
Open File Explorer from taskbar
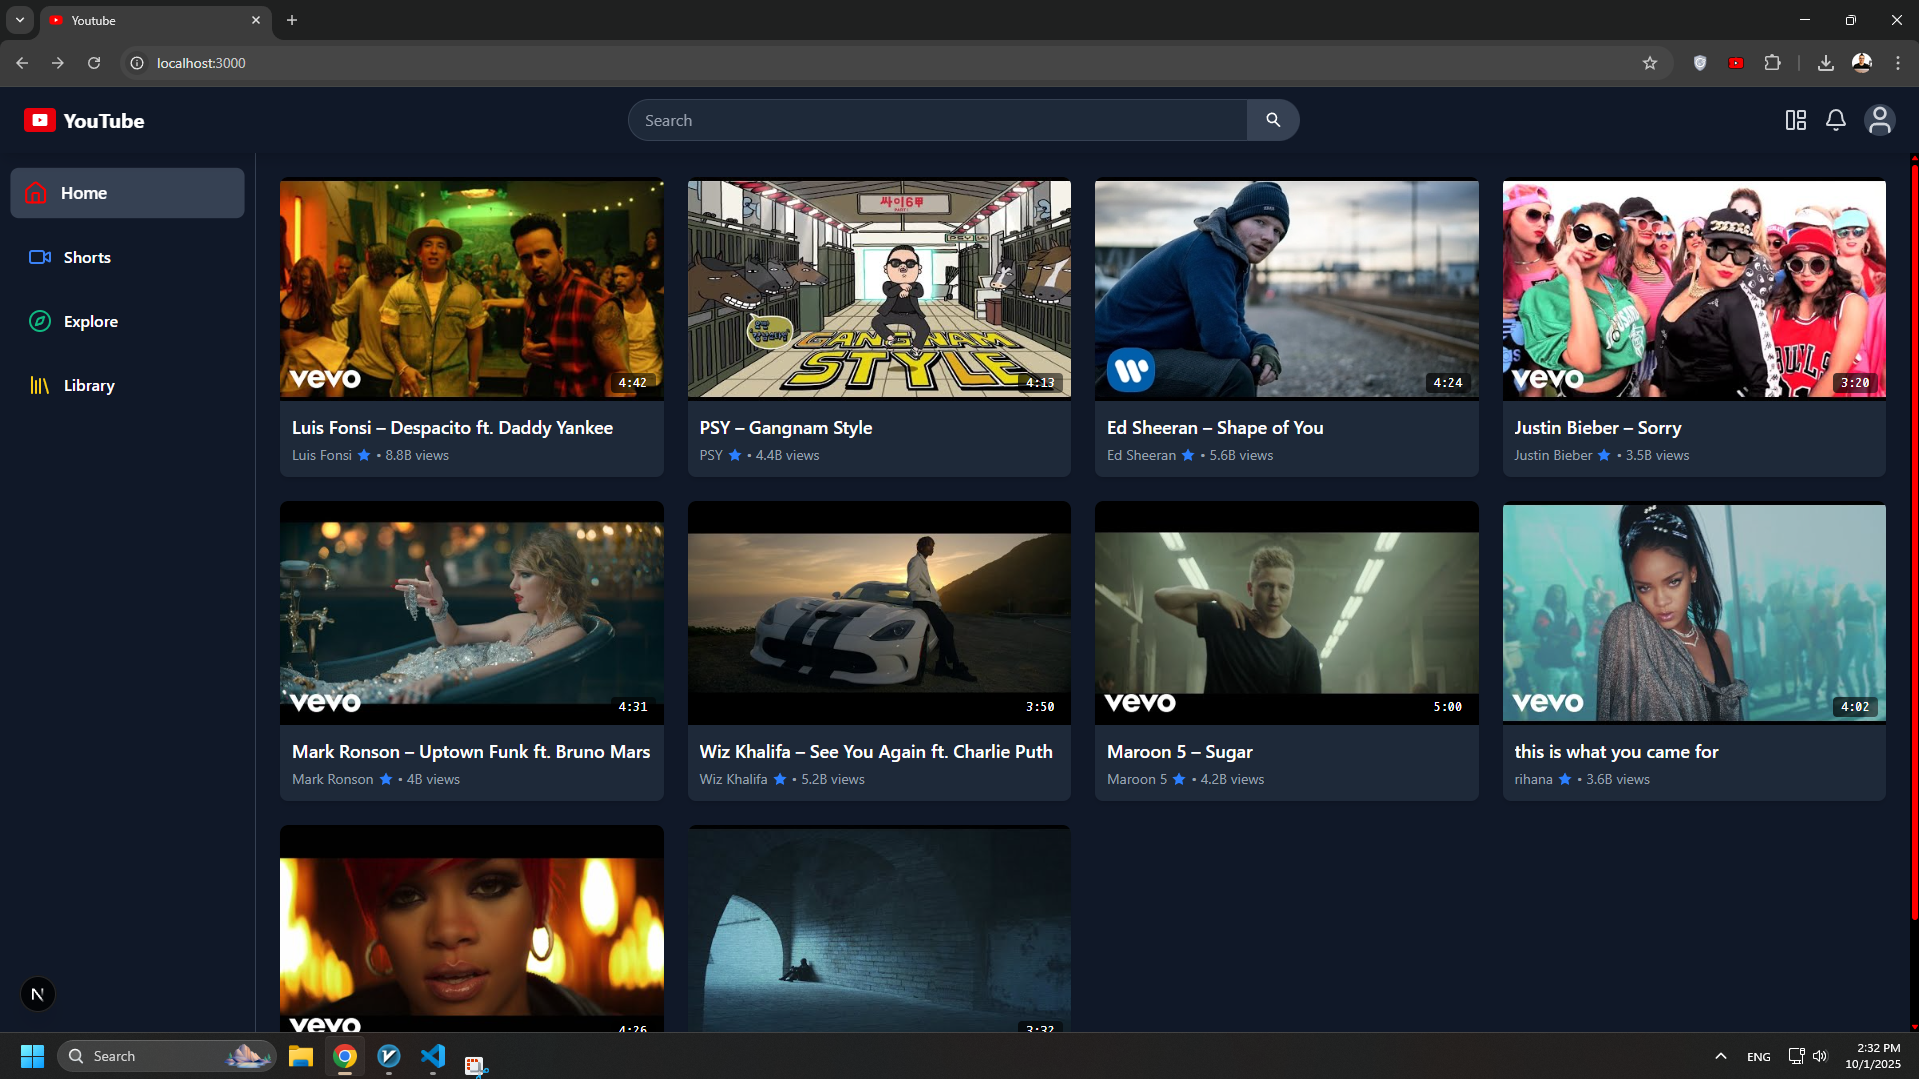(301, 1056)
